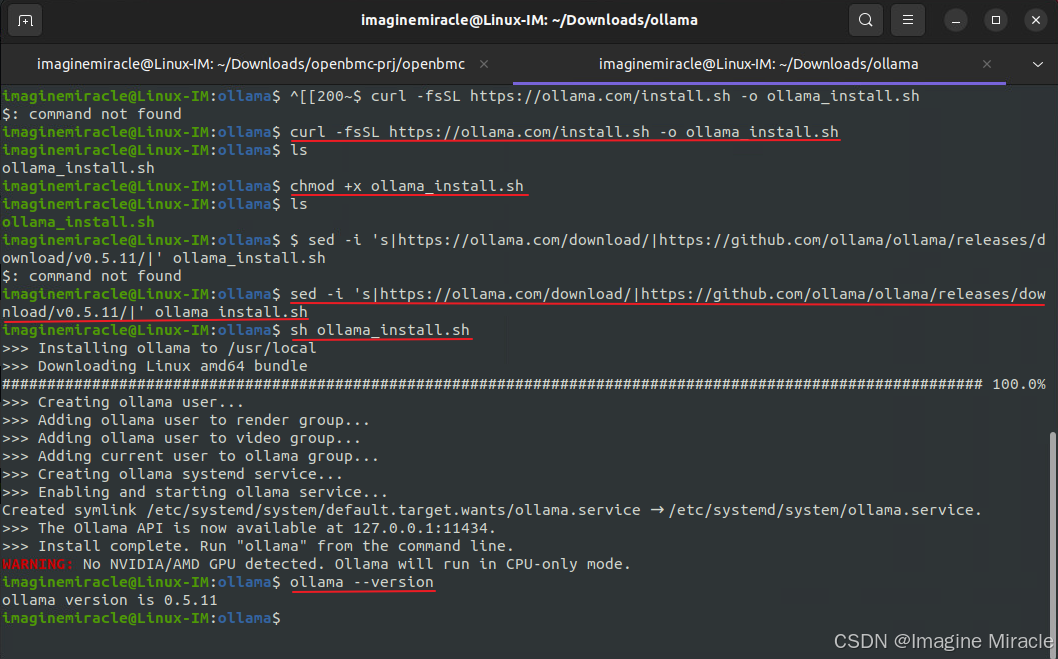Click 'Enabling and starting ollama service' line

pos(195,492)
